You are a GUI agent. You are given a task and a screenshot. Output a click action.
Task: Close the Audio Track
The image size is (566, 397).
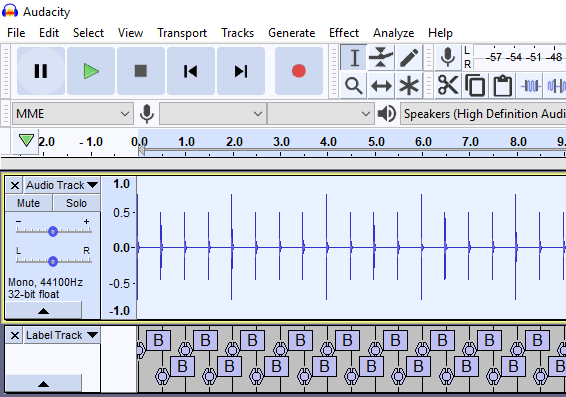(15, 186)
